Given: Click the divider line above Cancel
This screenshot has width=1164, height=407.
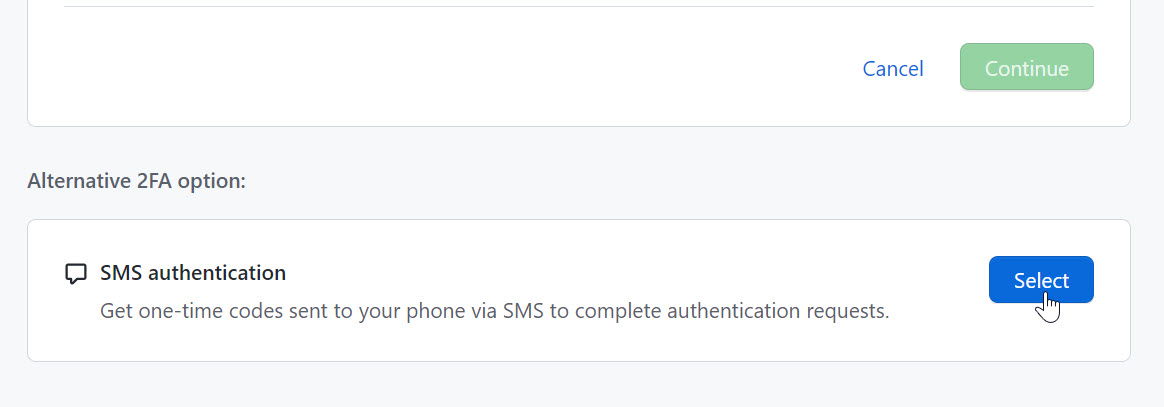Looking at the screenshot, I should pos(578,7).
